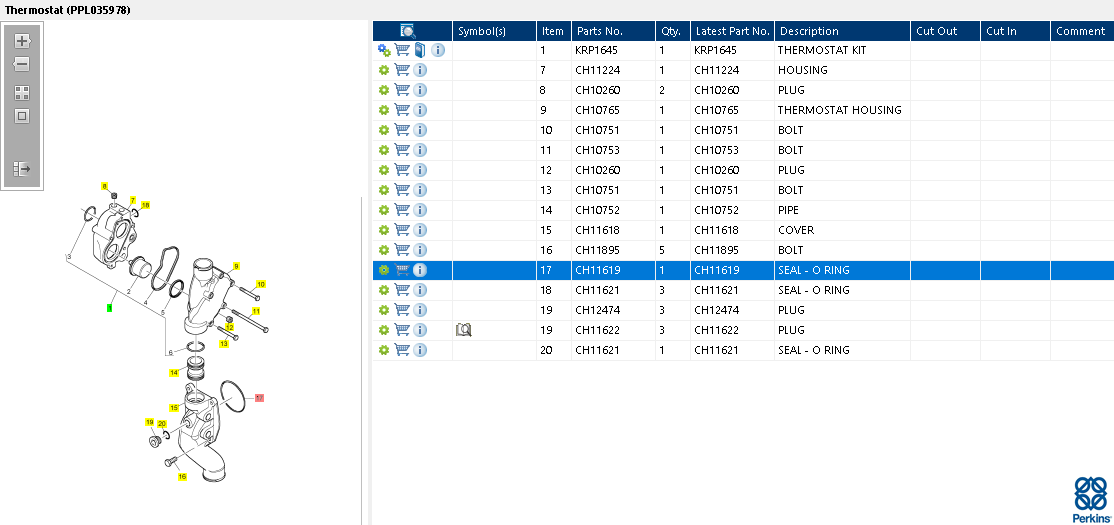The height and width of the screenshot is (525, 1114).
Task: Click callout 16 on the diagram
Action: click(x=182, y=477)
